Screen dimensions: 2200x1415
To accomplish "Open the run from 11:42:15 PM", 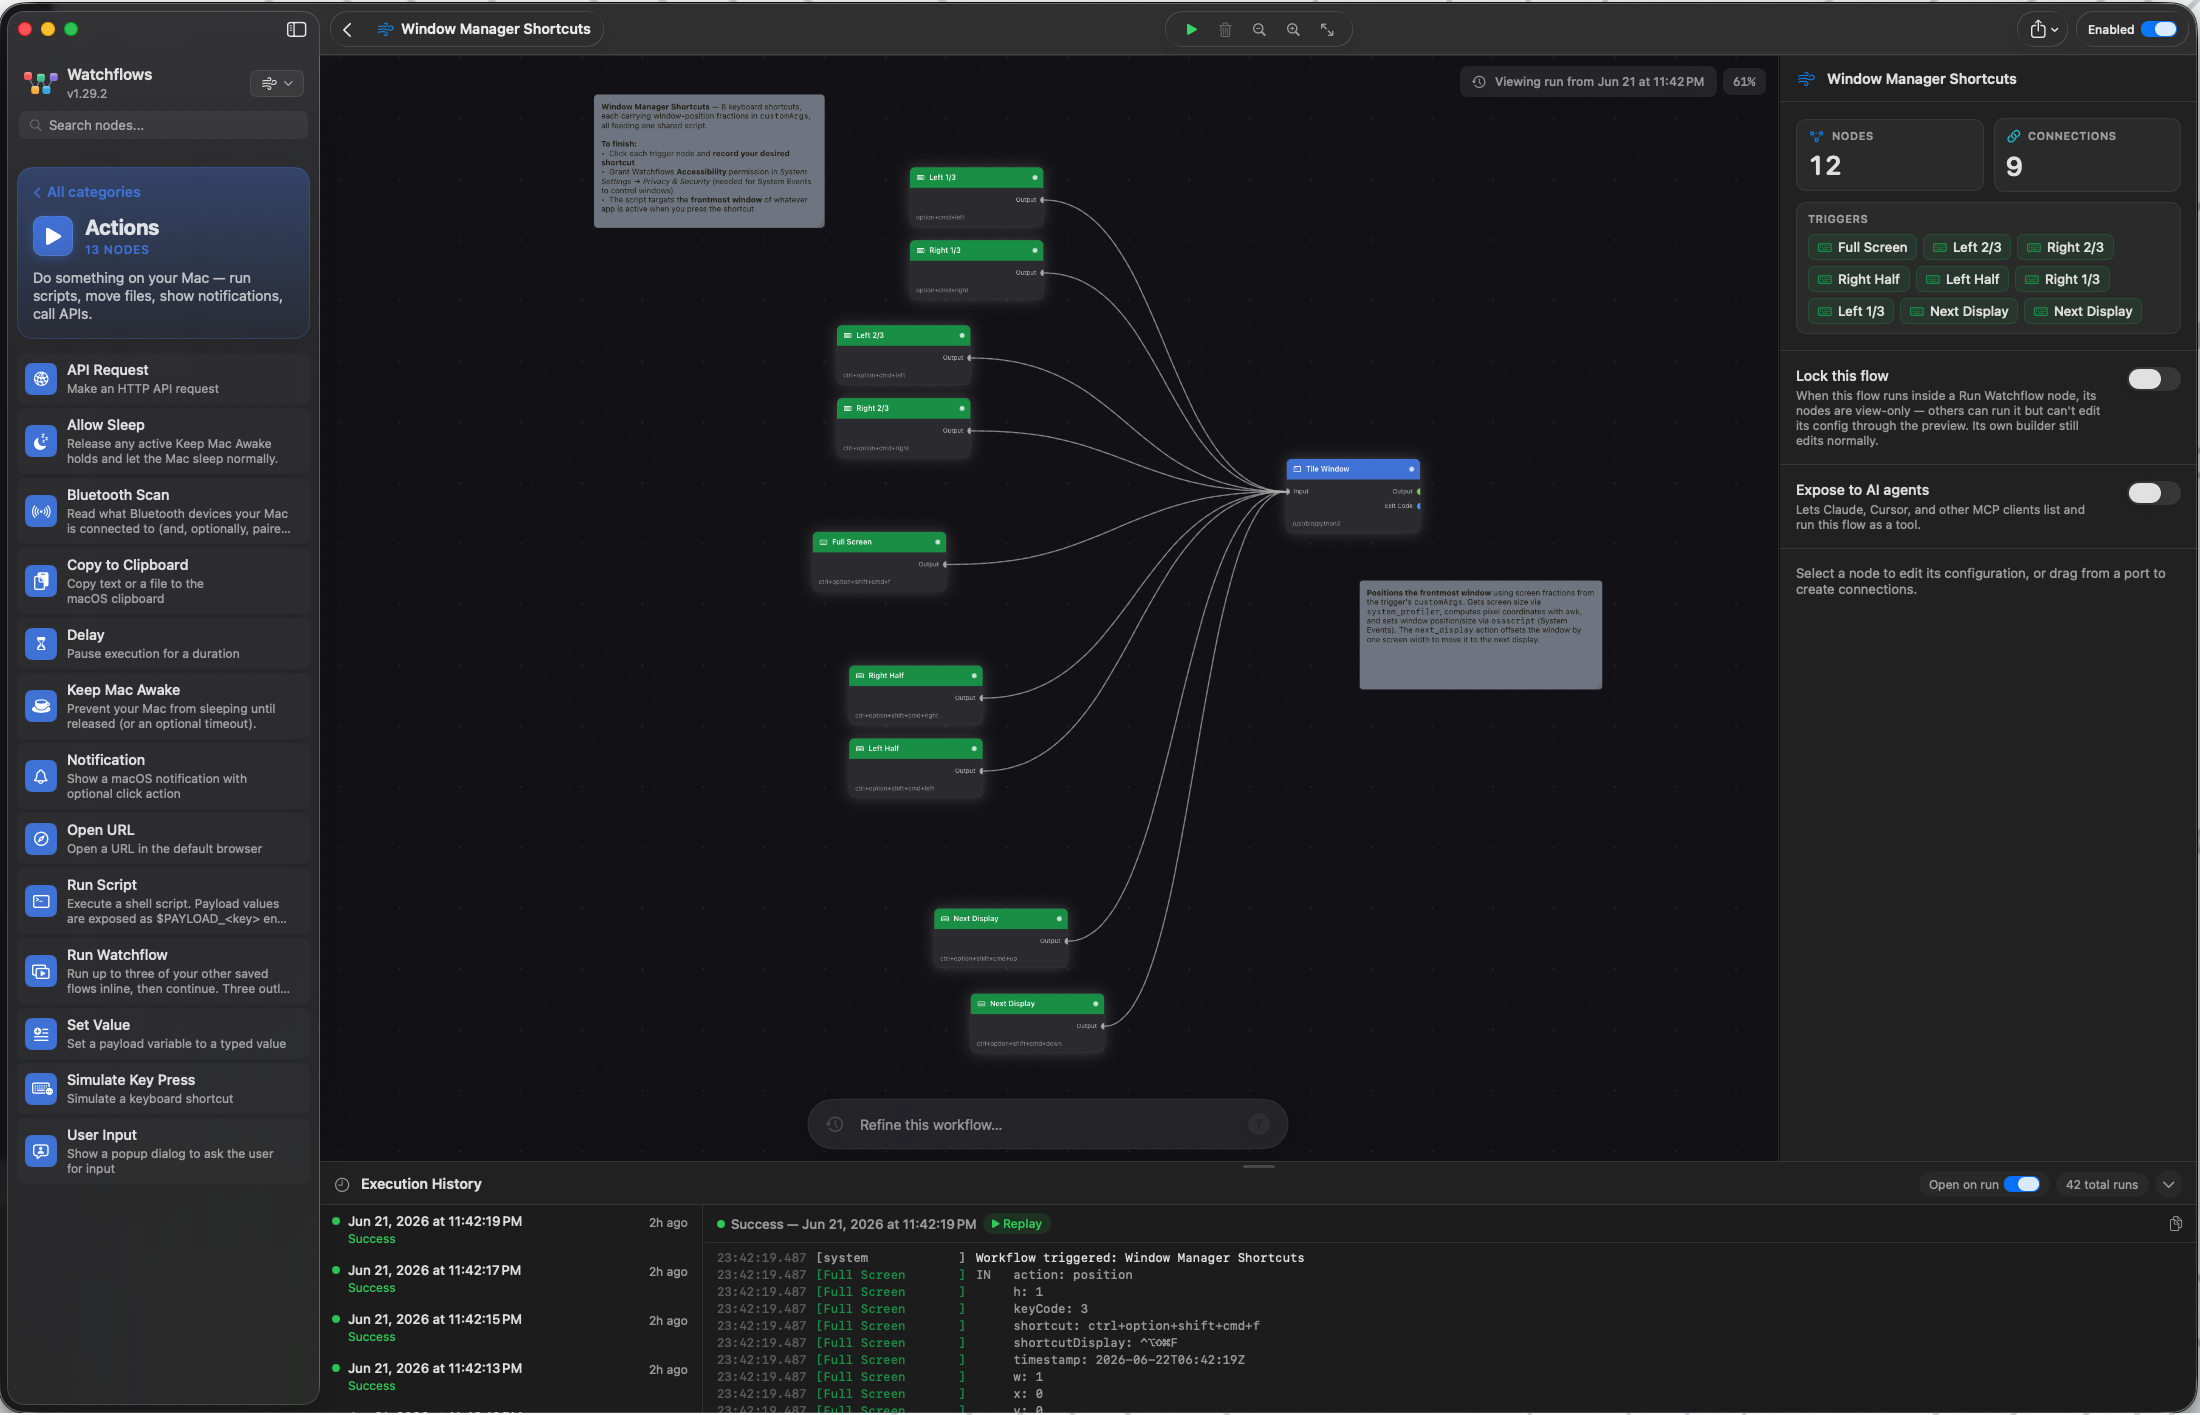I will [510, 1328].
